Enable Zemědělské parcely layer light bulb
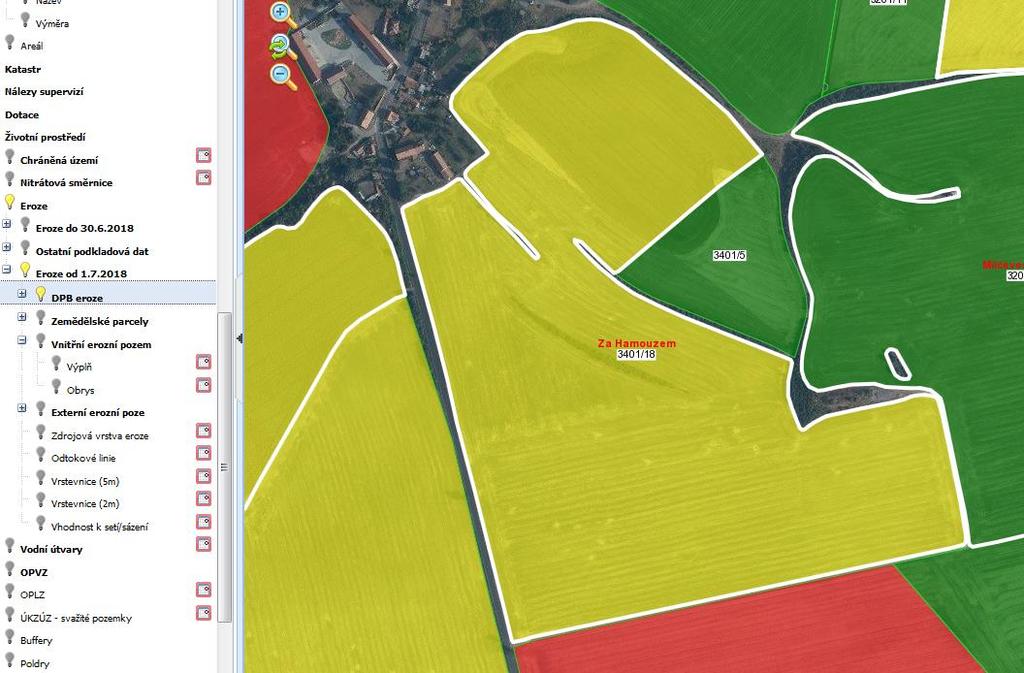1024x673 pixels. click(41, 318)
